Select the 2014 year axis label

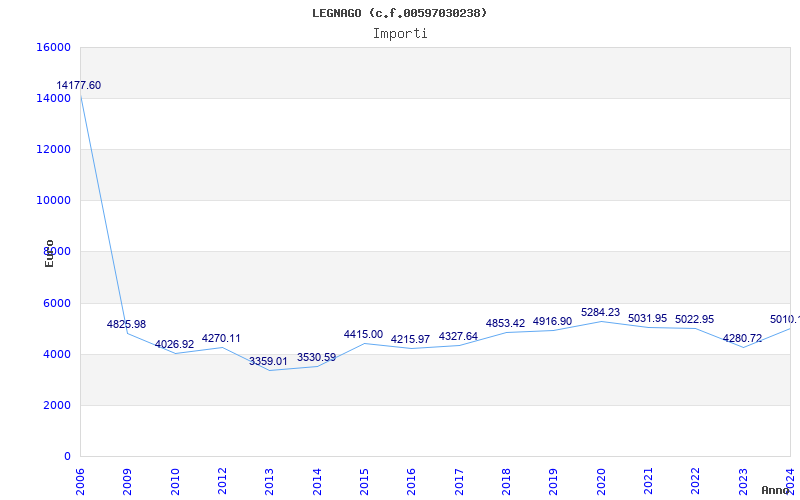pos(317,482)
